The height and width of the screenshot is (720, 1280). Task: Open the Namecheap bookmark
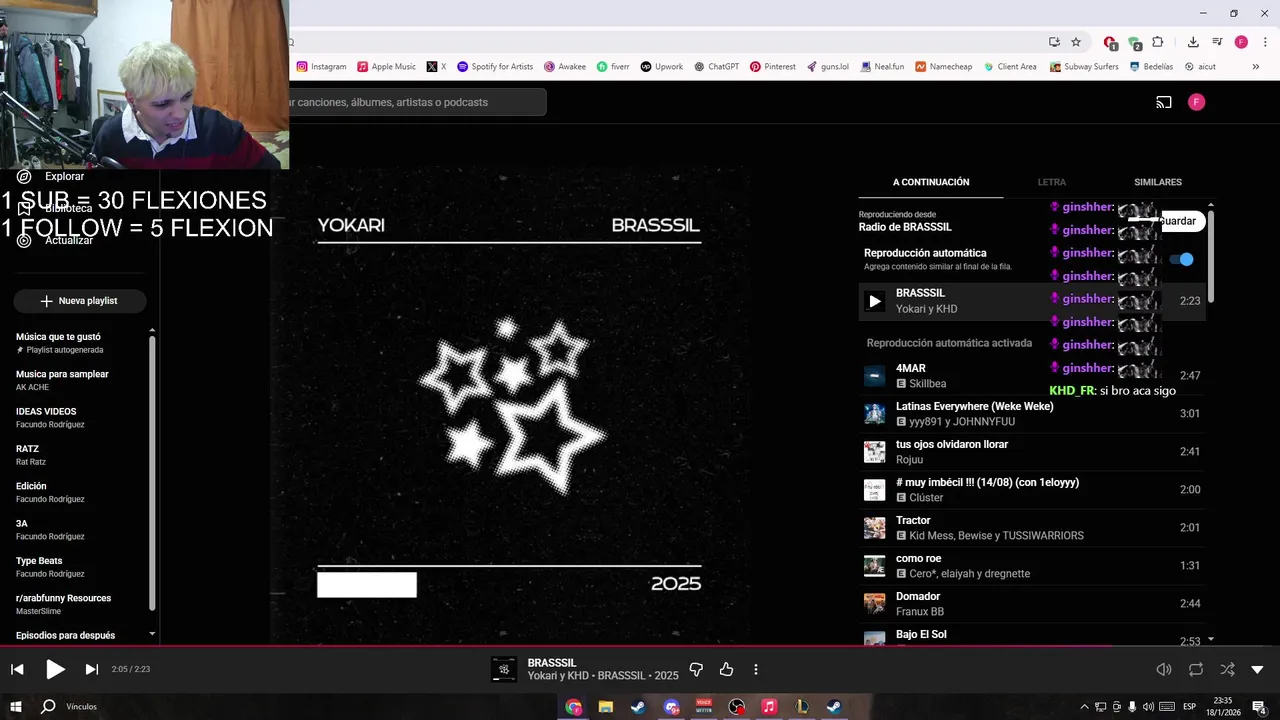(x=943, y=67)
